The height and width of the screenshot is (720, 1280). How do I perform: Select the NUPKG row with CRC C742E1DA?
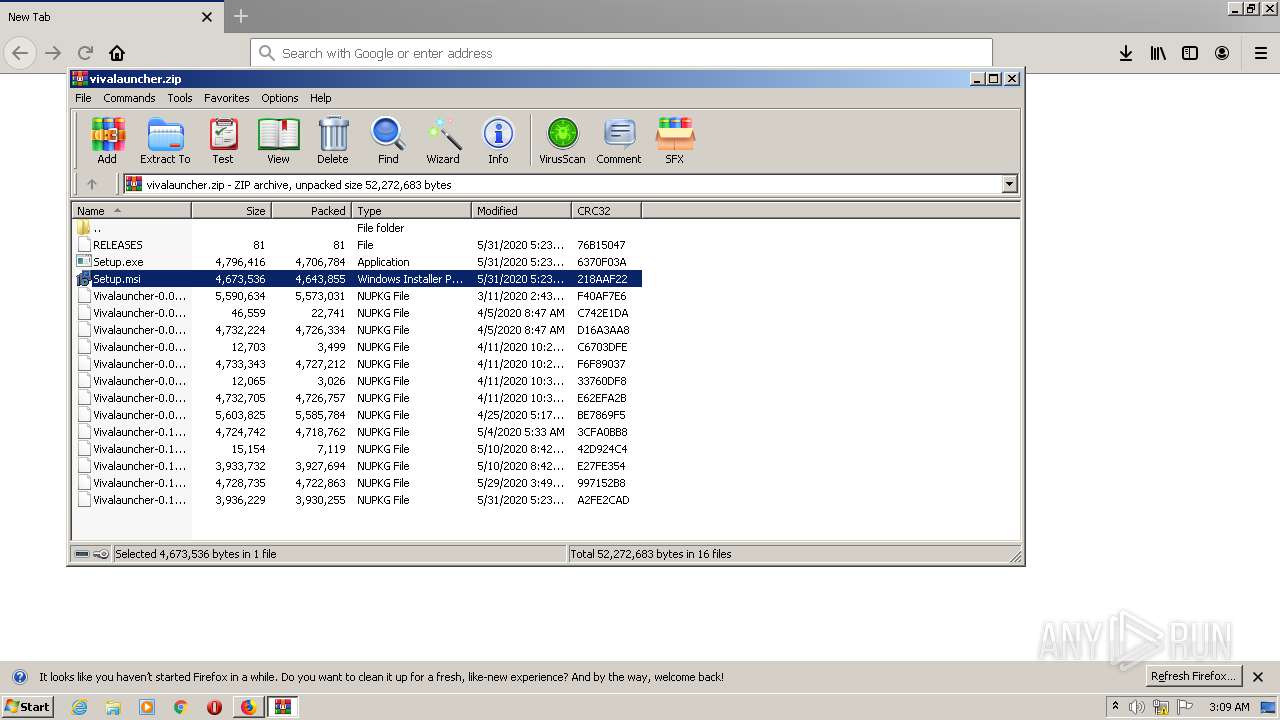[357, 313]
